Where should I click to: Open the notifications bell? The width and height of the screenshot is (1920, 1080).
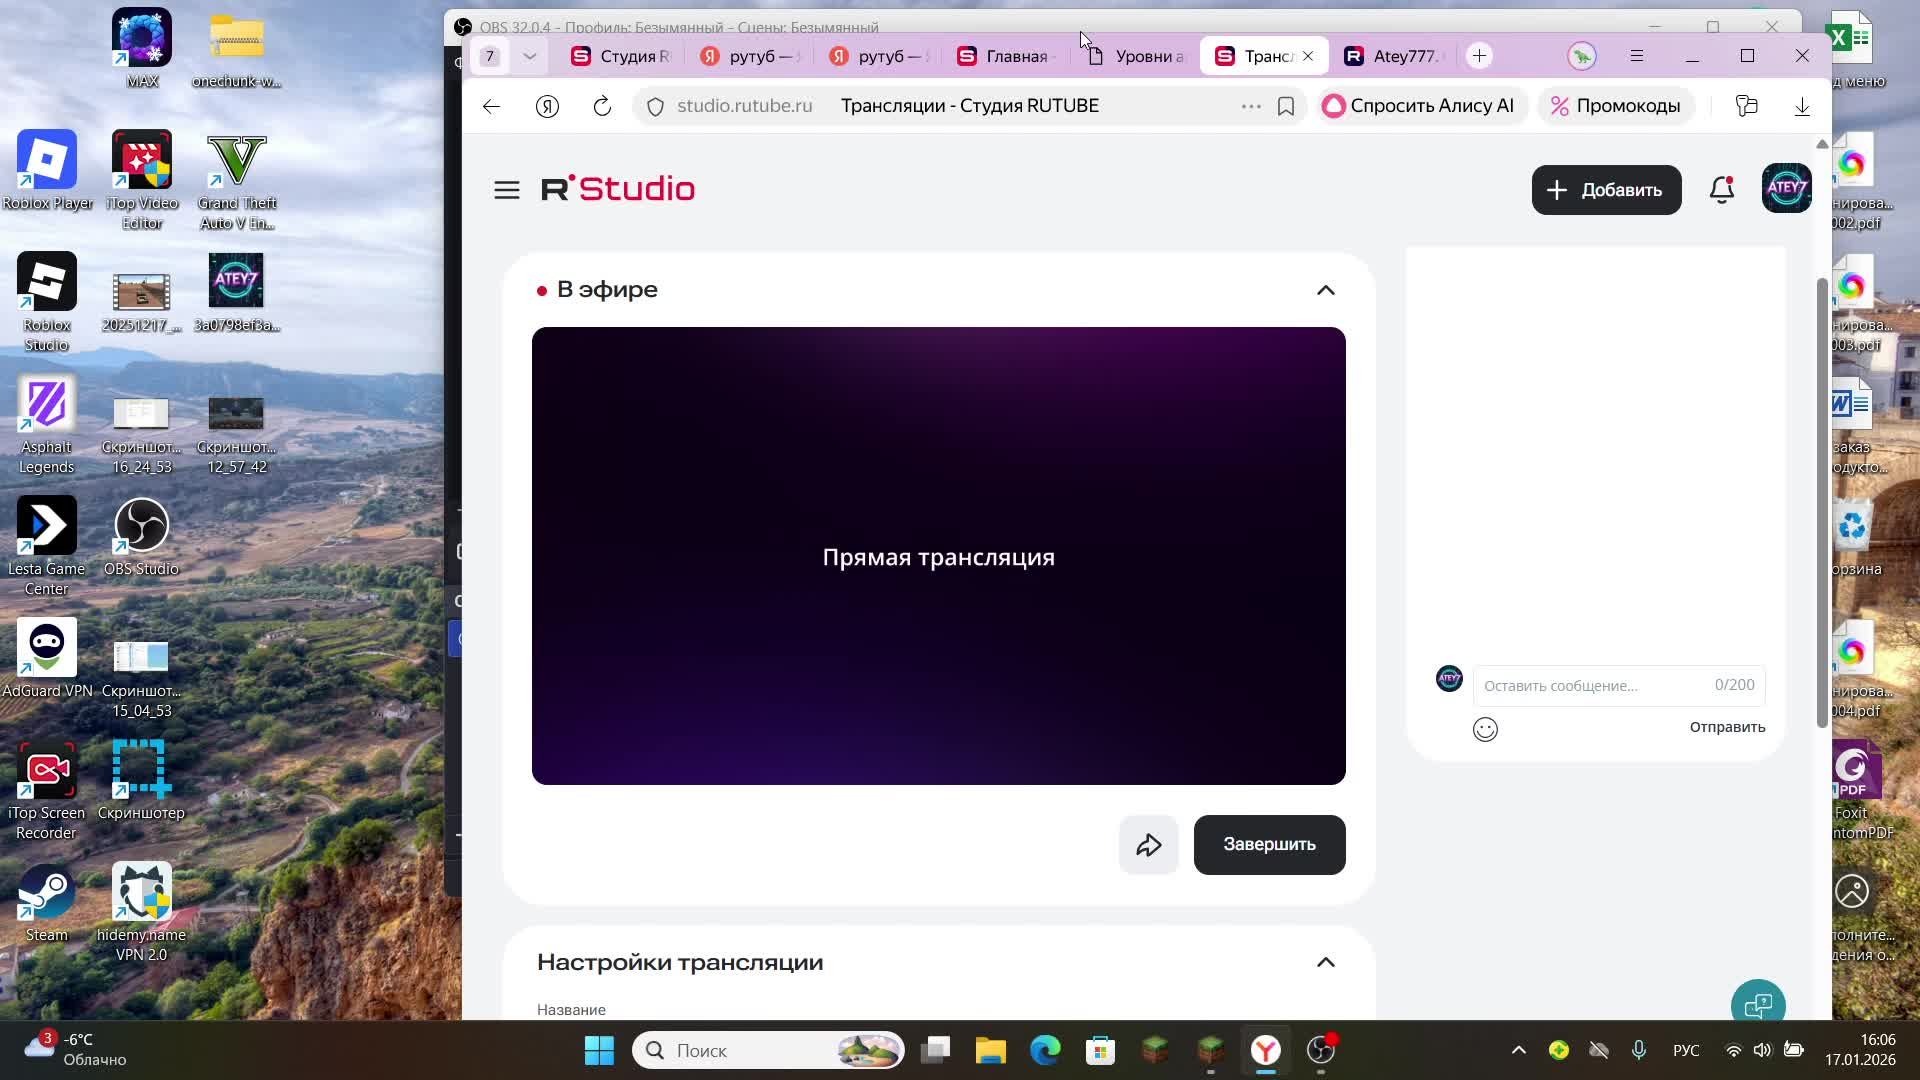[x=1721, y=190]
